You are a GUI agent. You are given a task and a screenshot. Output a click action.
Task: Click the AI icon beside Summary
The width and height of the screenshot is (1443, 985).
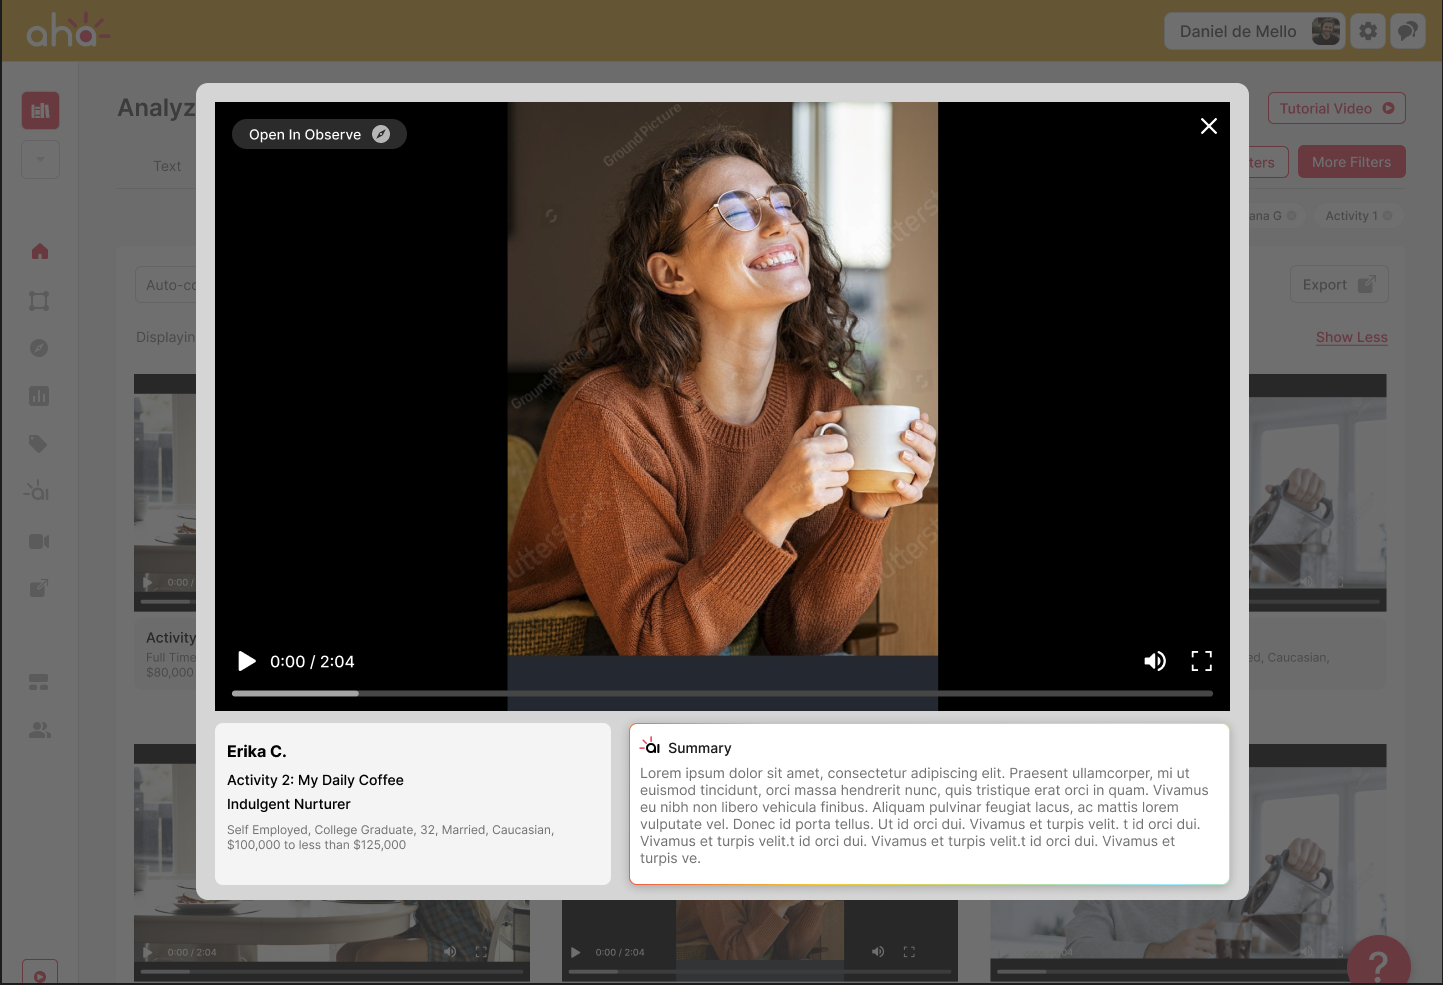[x=650, y=746]
